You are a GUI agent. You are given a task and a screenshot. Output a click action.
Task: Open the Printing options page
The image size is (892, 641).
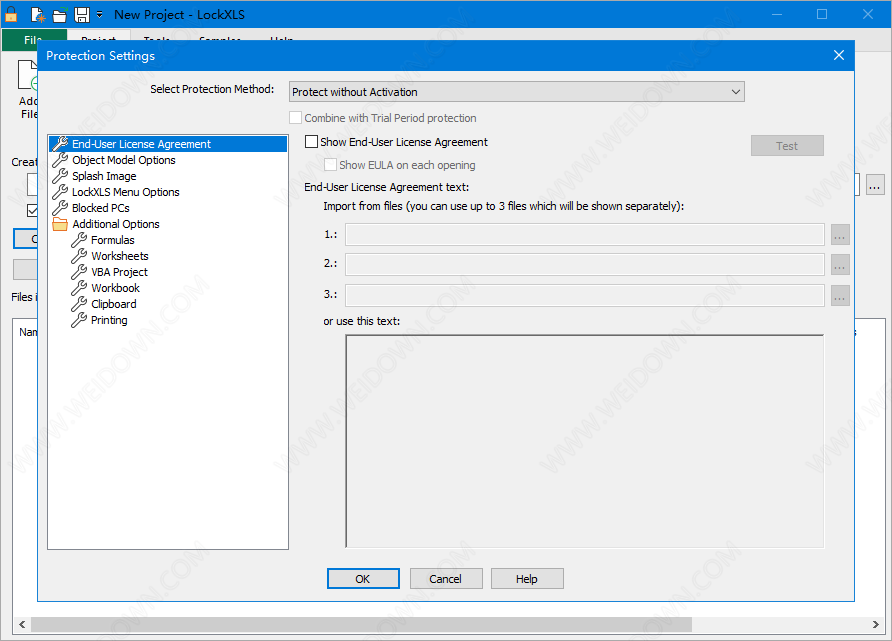tap(109, 320)
